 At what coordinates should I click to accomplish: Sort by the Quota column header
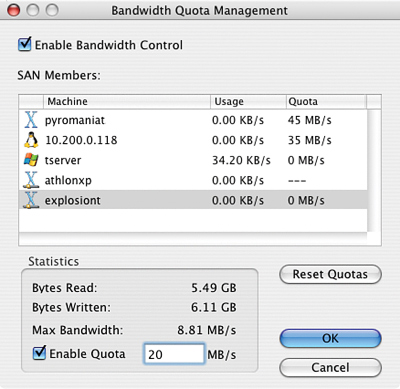(326, 101)
